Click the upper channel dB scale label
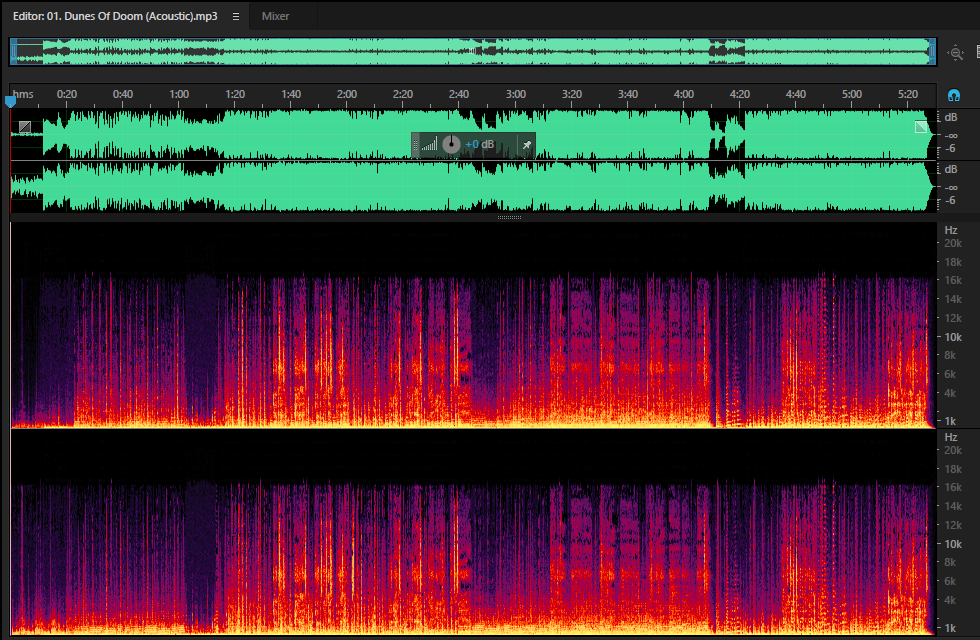Screen dimensions: 980x640 click(x=951, y=118)
